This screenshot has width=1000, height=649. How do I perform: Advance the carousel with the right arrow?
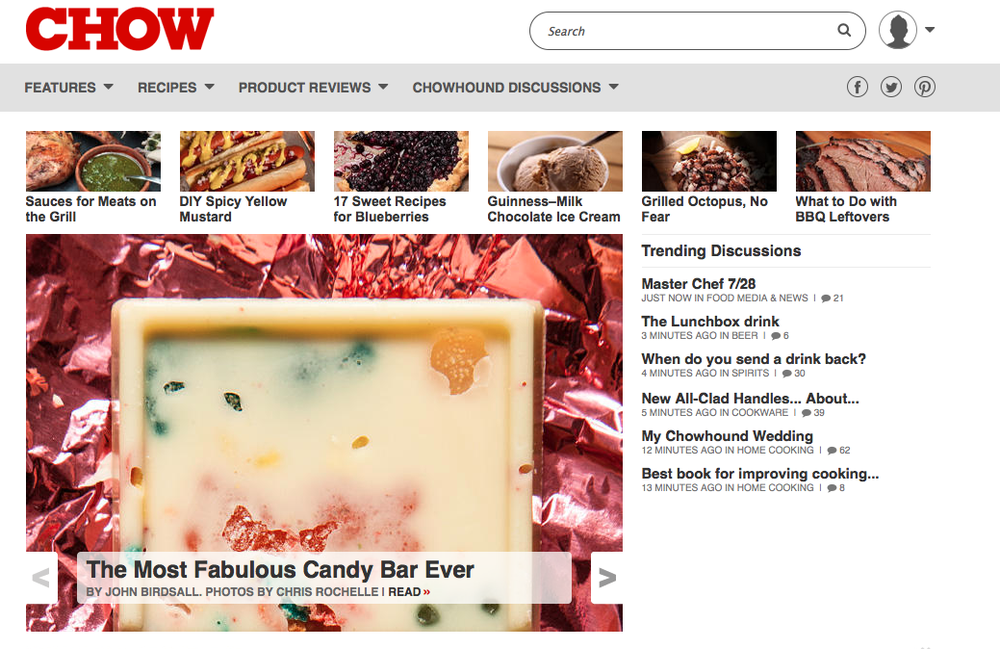point(607,578)
